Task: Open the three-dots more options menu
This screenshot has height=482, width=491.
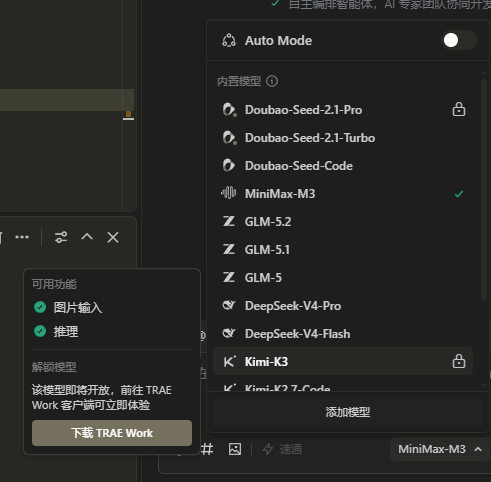Action: point(22,237)
